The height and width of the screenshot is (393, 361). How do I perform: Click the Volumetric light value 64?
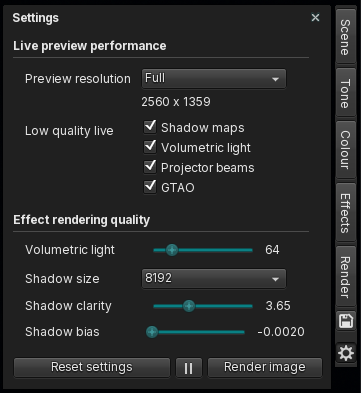[x=272, y=250]
